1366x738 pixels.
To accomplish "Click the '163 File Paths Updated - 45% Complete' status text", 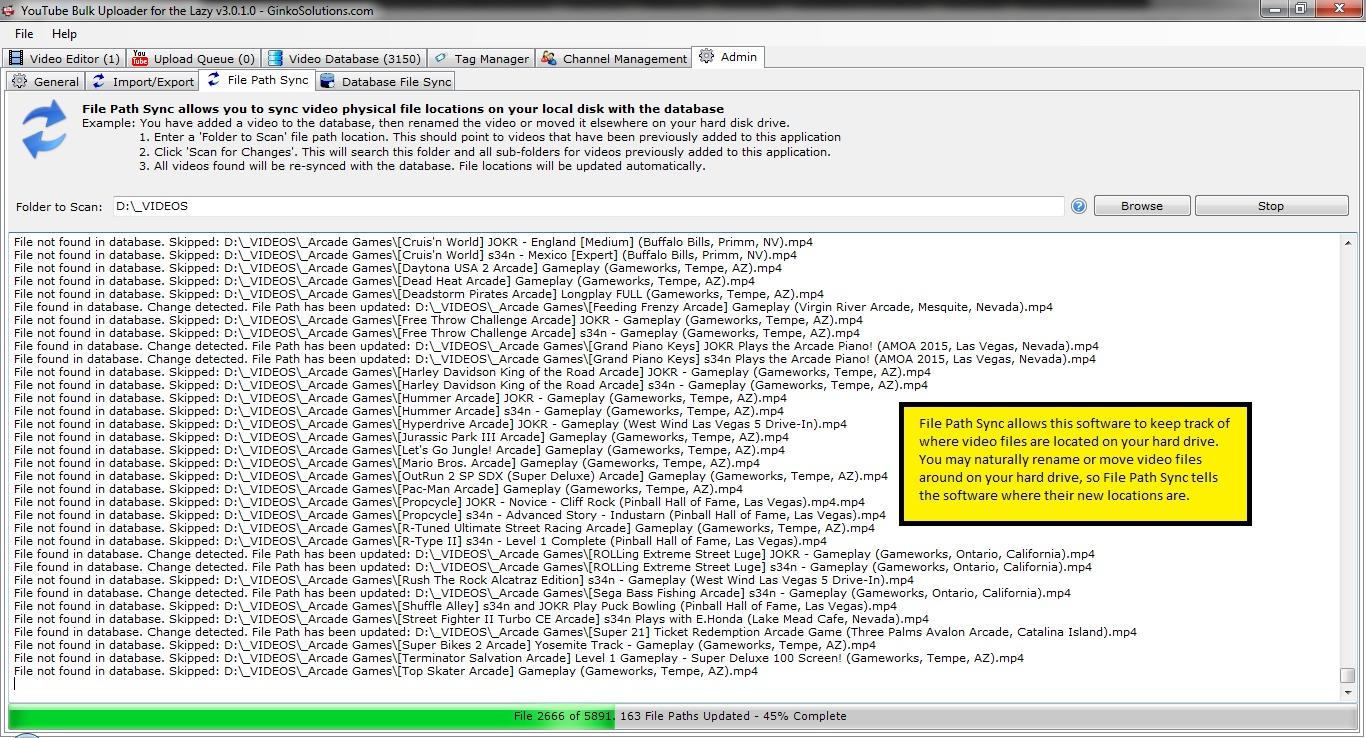I will pos(733,716).
